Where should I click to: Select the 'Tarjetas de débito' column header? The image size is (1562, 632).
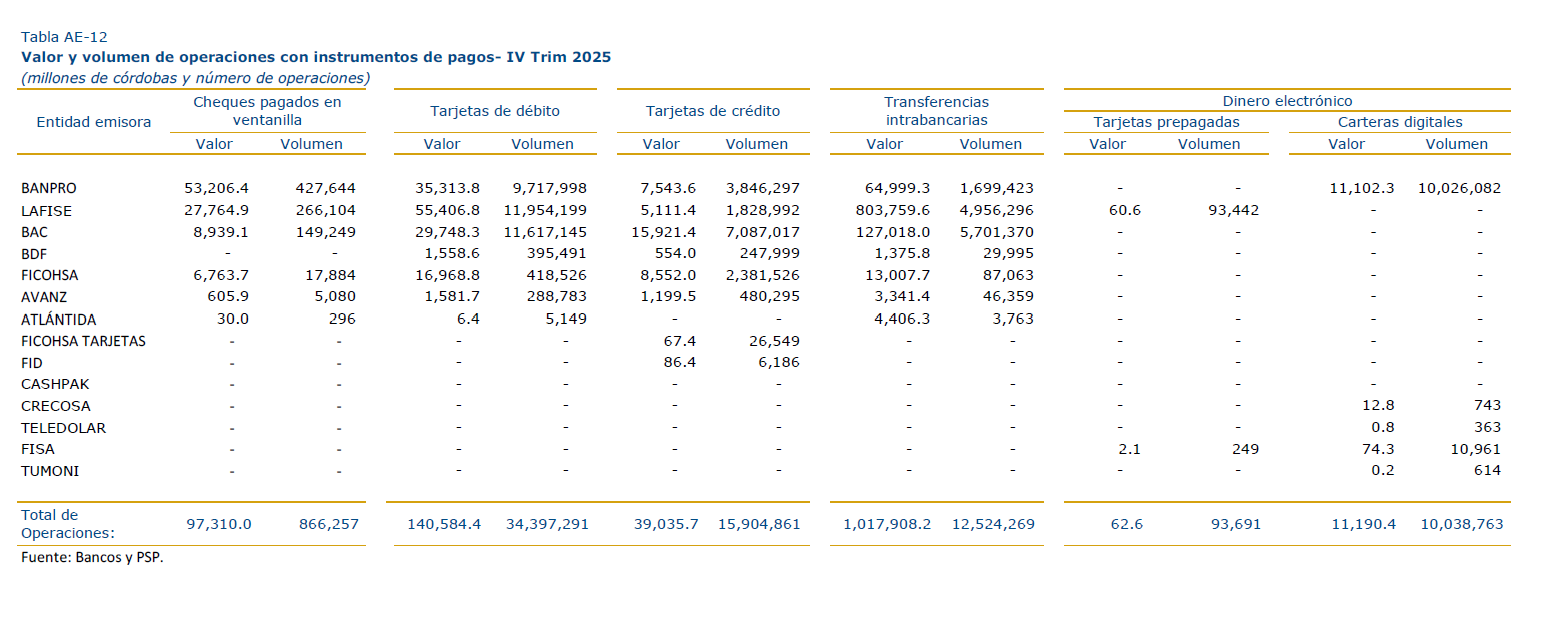(x=495, y=111)
